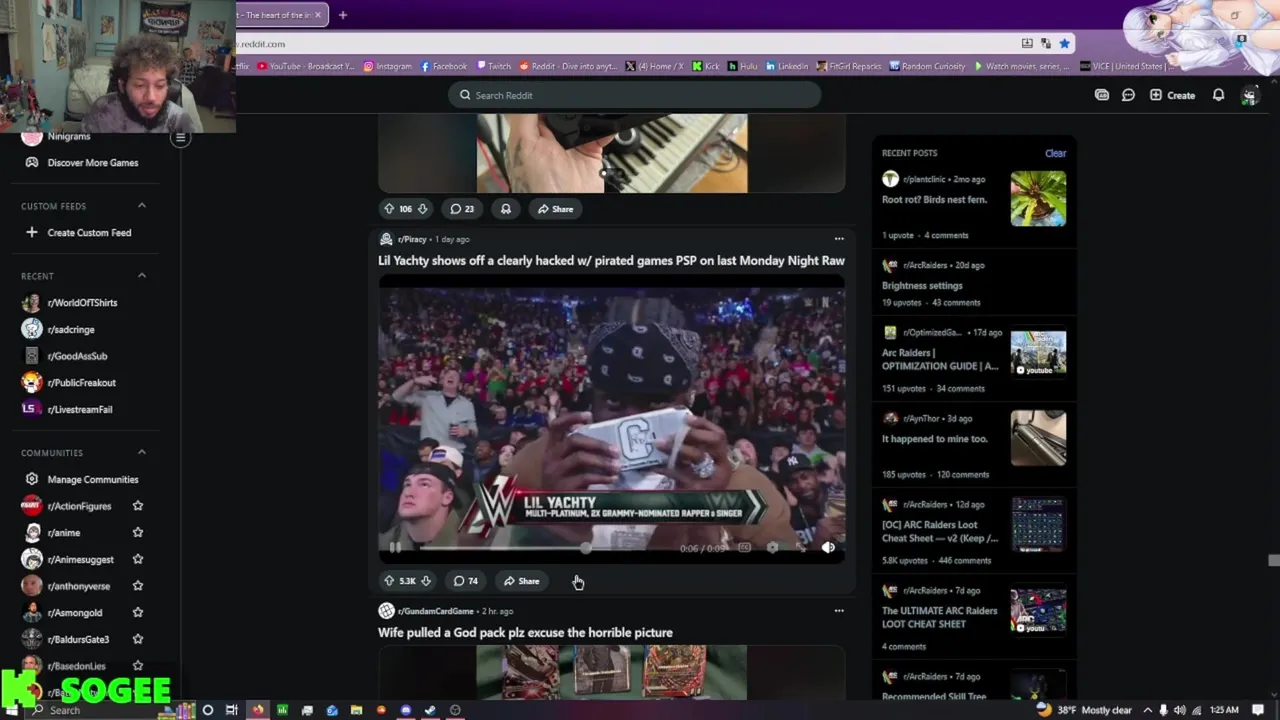Open a new browser tab
Viewport: 1280px width, 720px height.
tap(342, 15)
